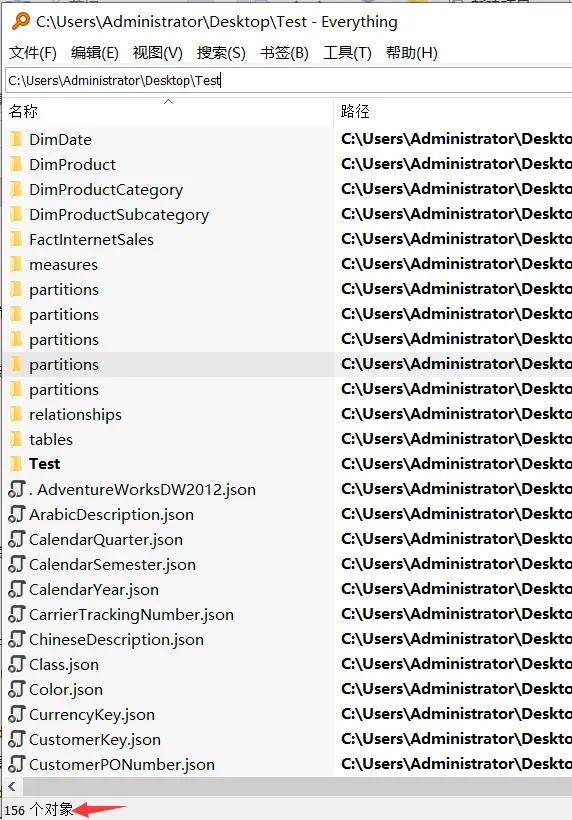
Task: Click the ArabicDescription.json file icon
Action: click(16, 515)
